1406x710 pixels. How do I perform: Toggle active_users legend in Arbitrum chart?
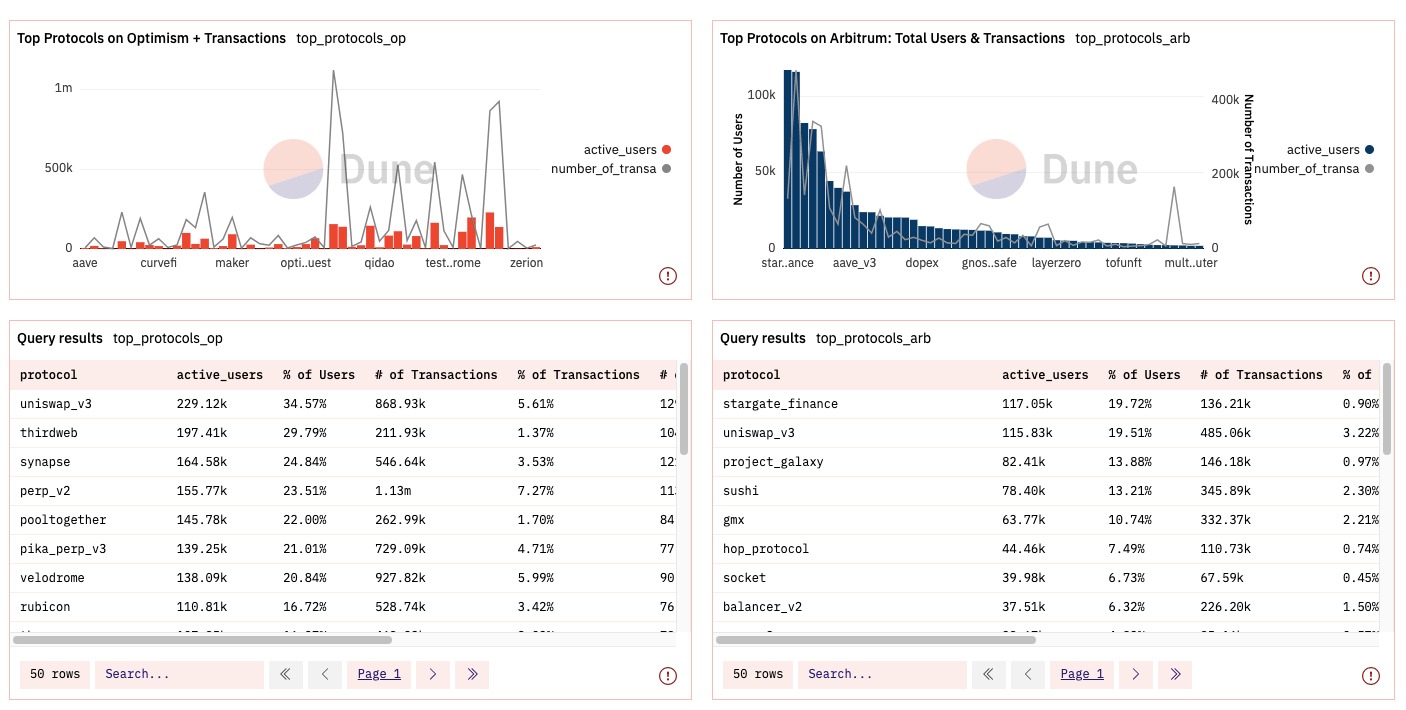tap(1330, 150)
